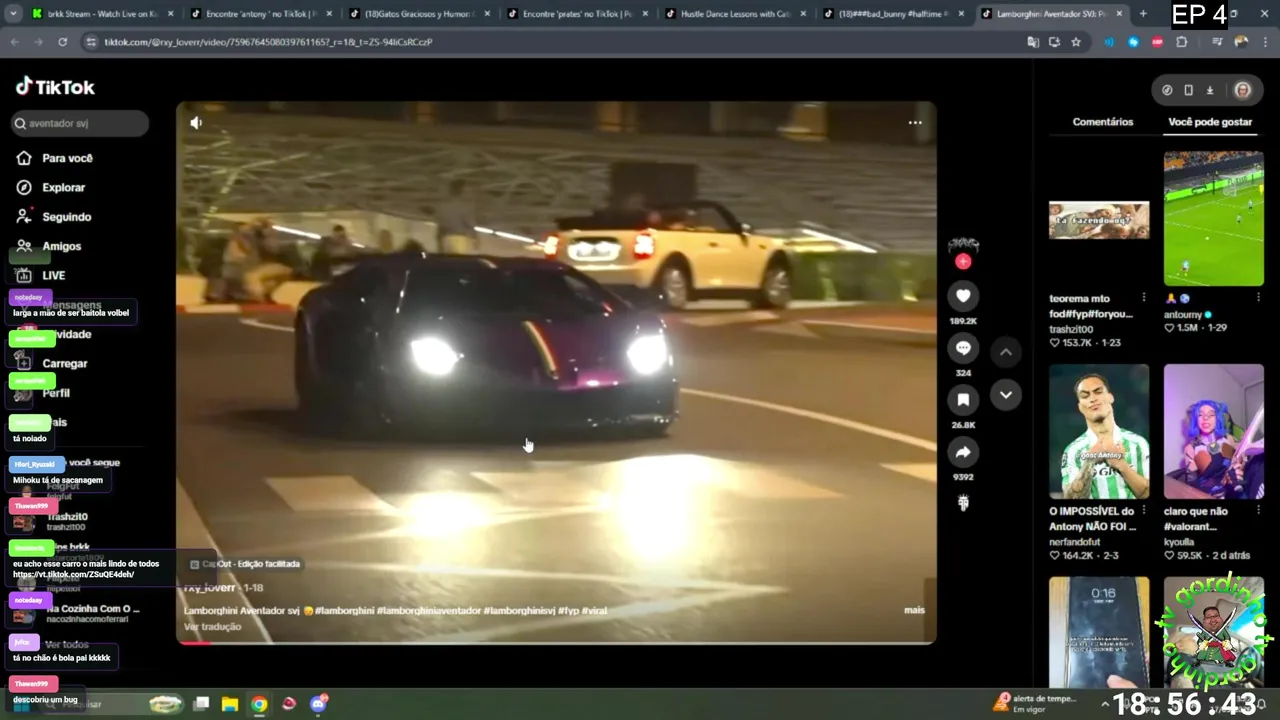Open File Explorer from the Windows taskbar
Screen dimensions: 1280x720
click(x=229, y=704)
